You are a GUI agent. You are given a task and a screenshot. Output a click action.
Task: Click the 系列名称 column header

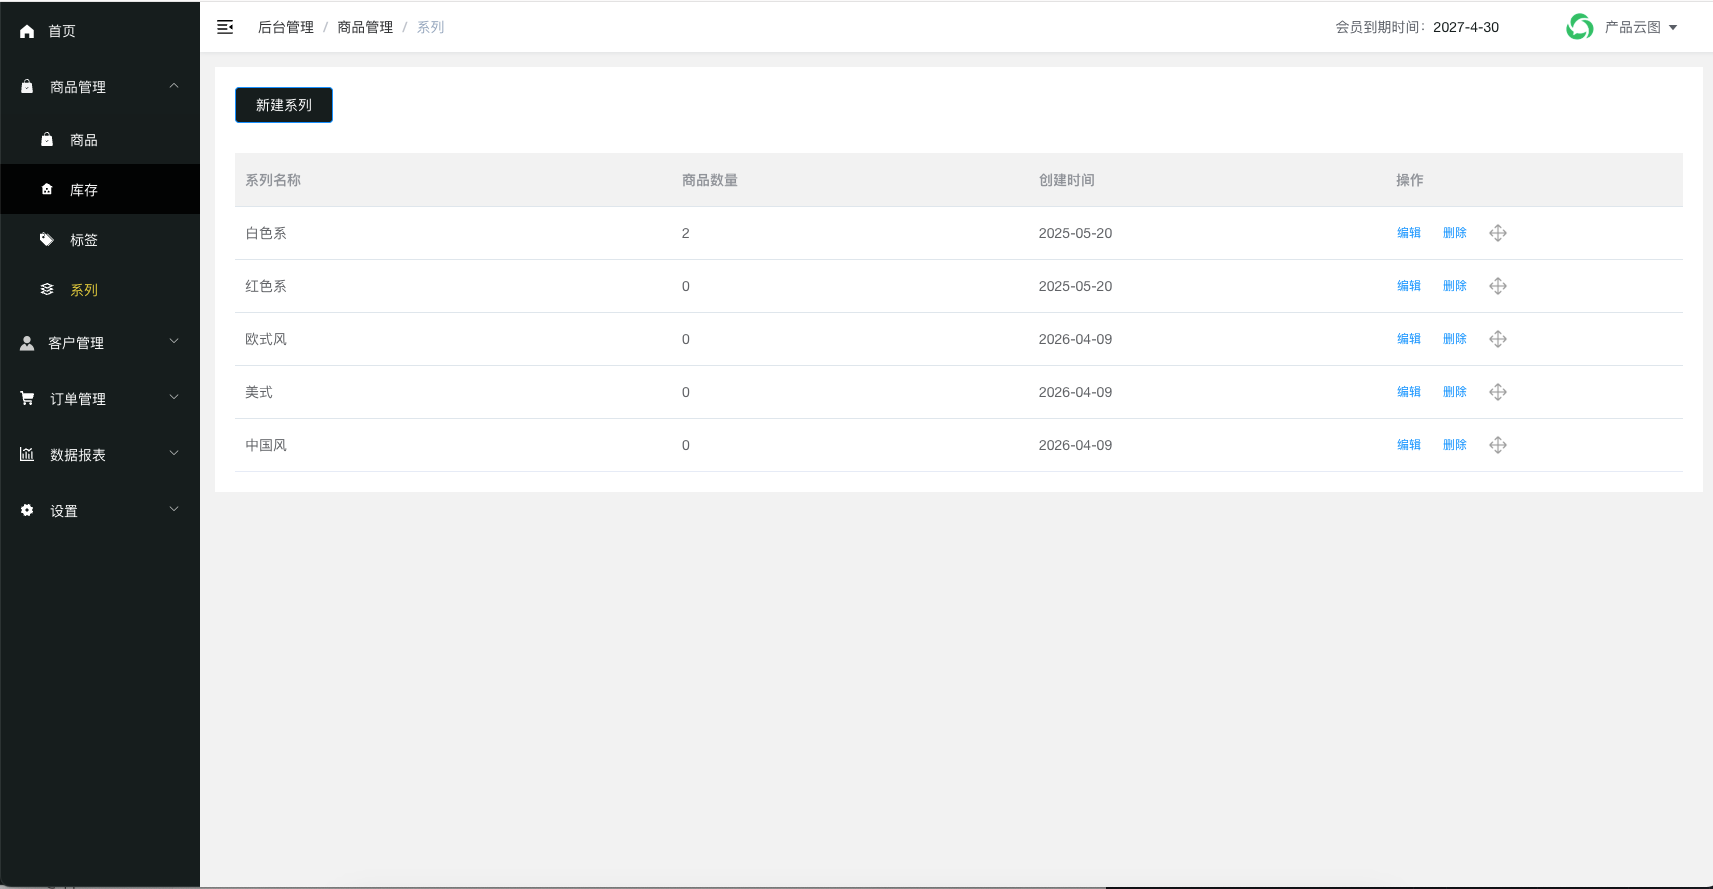pyautogui.click(x=273, y=180)
